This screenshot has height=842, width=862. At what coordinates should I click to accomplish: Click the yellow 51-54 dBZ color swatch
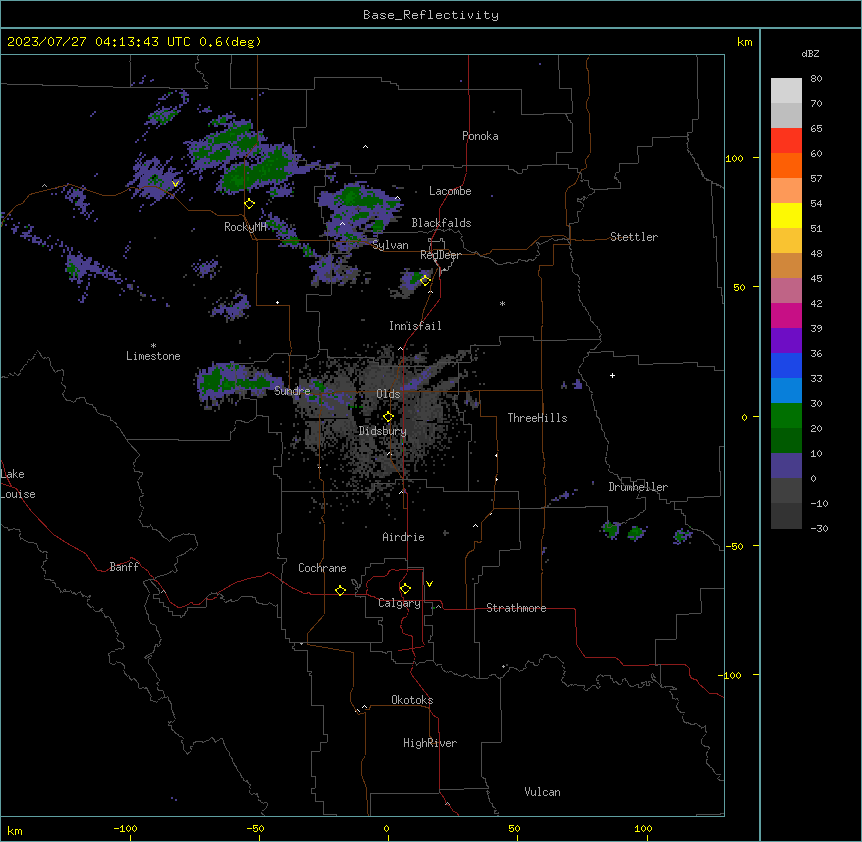[786, 215]
